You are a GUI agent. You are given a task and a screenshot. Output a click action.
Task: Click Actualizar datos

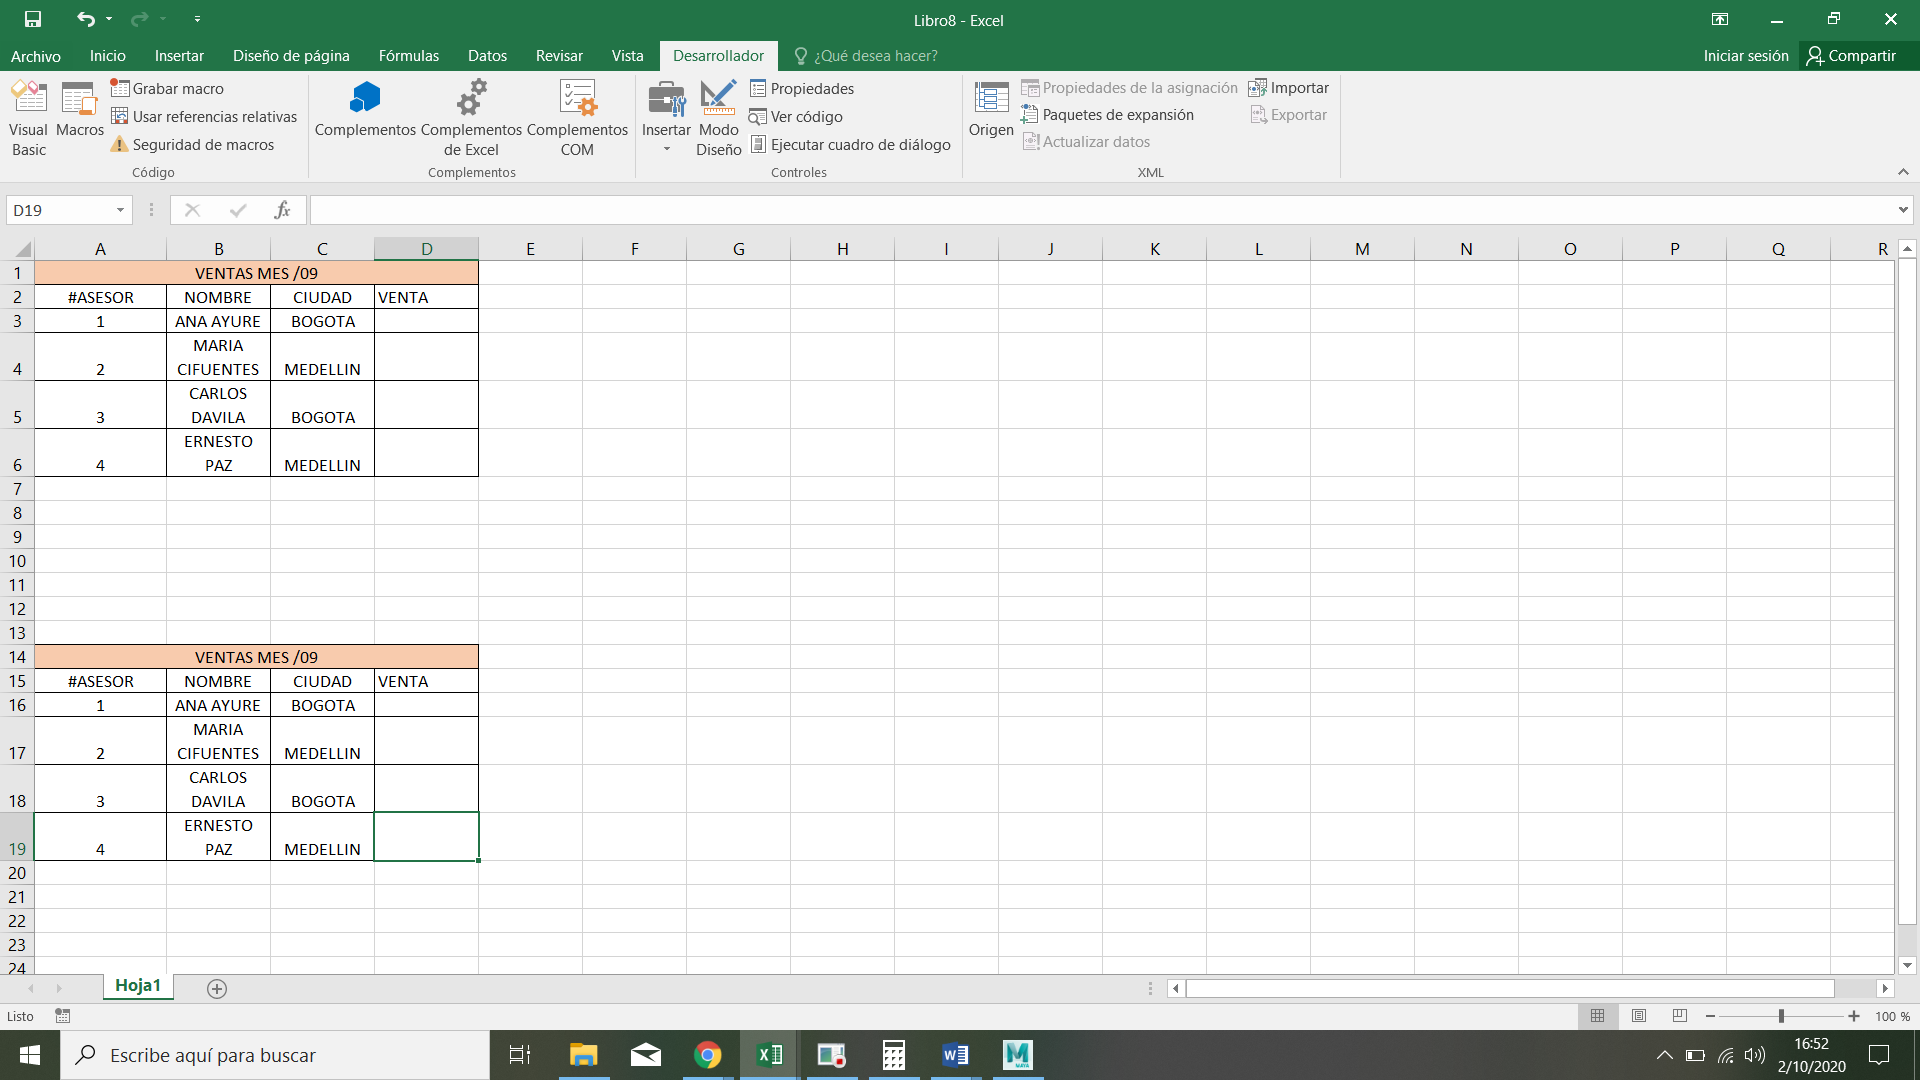point(1086,141)
